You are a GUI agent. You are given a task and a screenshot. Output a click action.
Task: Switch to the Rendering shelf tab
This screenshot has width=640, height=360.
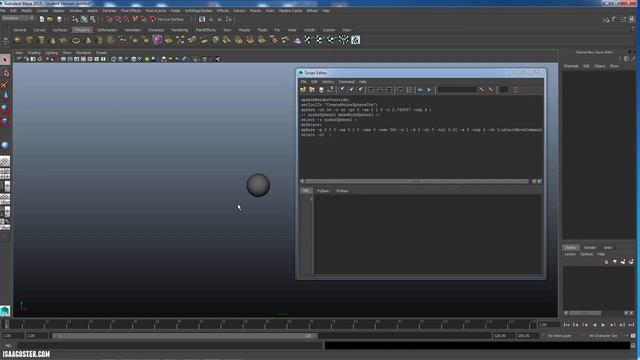(180, 30)
